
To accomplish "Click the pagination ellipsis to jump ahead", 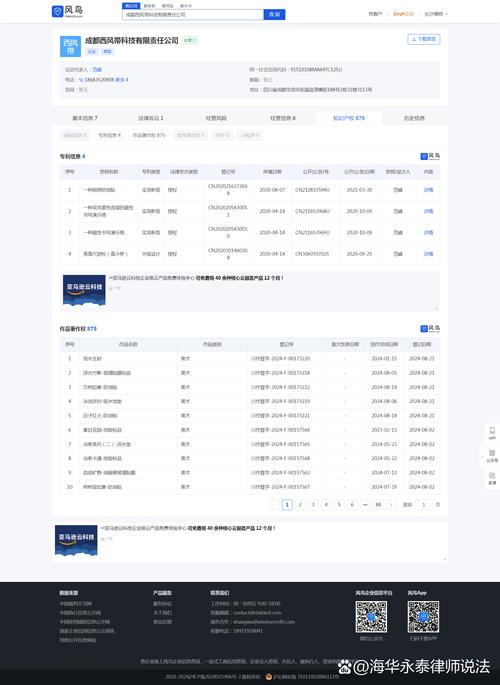I will coord(365,505).
